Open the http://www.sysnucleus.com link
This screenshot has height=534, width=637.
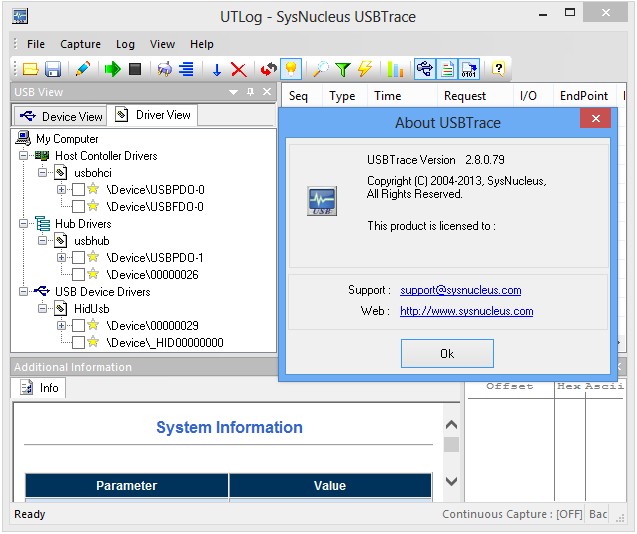coord(467,311)
